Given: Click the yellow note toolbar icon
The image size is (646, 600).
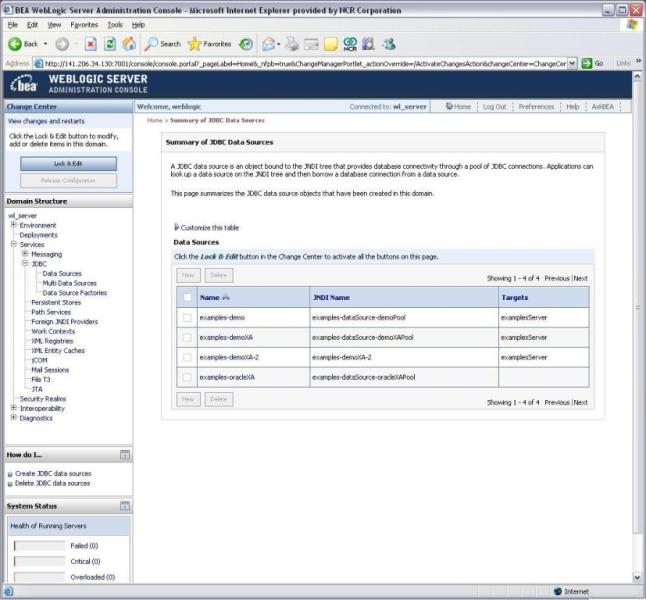Looking at the screenshot, I should (330, 44).
